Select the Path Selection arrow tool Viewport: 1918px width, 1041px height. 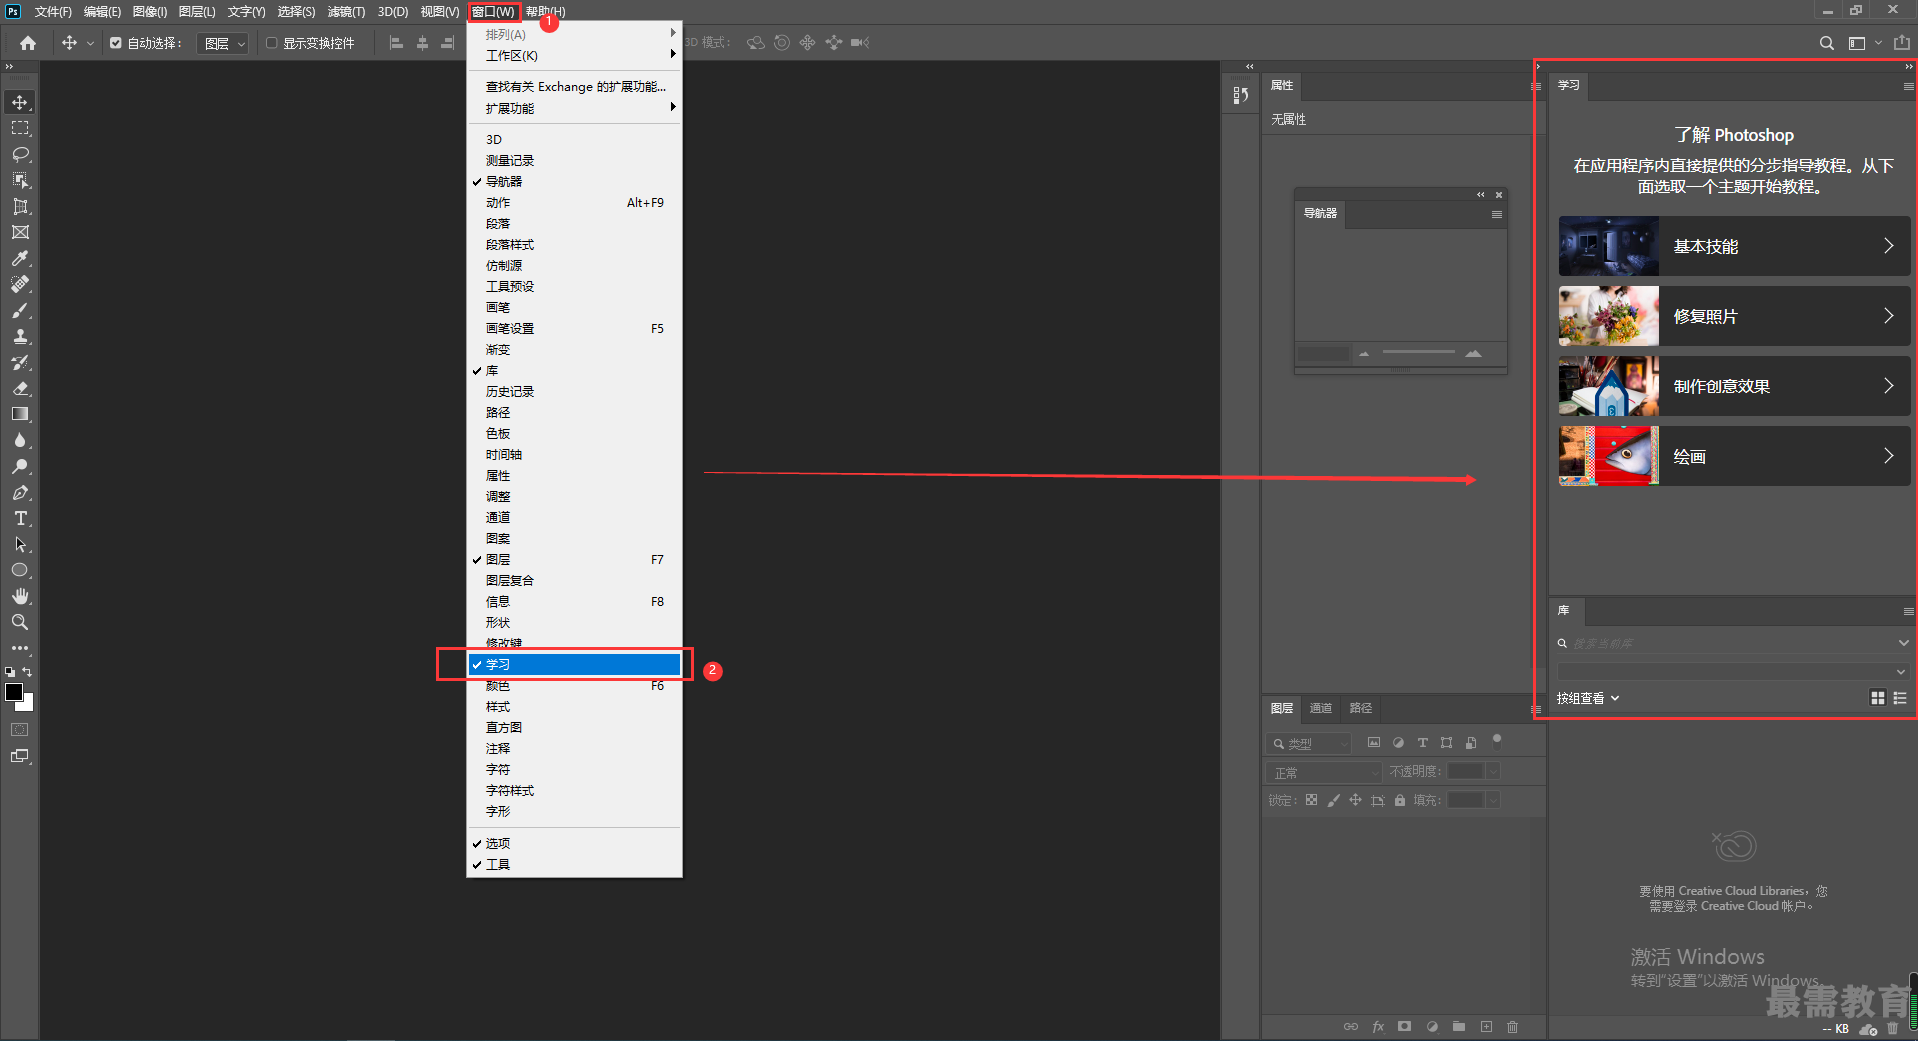tap(20, 544)
